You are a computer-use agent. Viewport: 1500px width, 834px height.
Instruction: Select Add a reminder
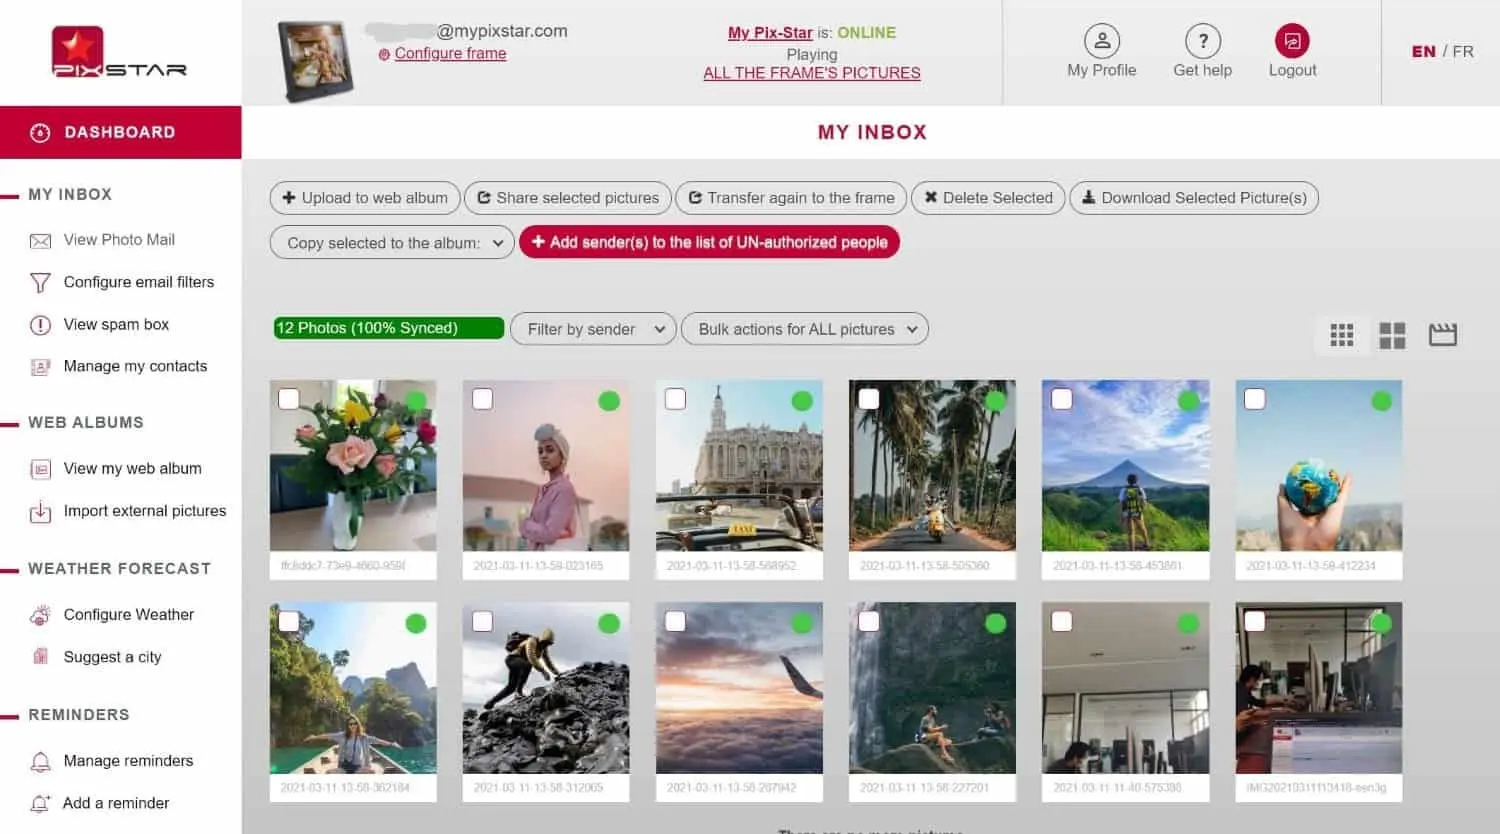tap(116, 803)
